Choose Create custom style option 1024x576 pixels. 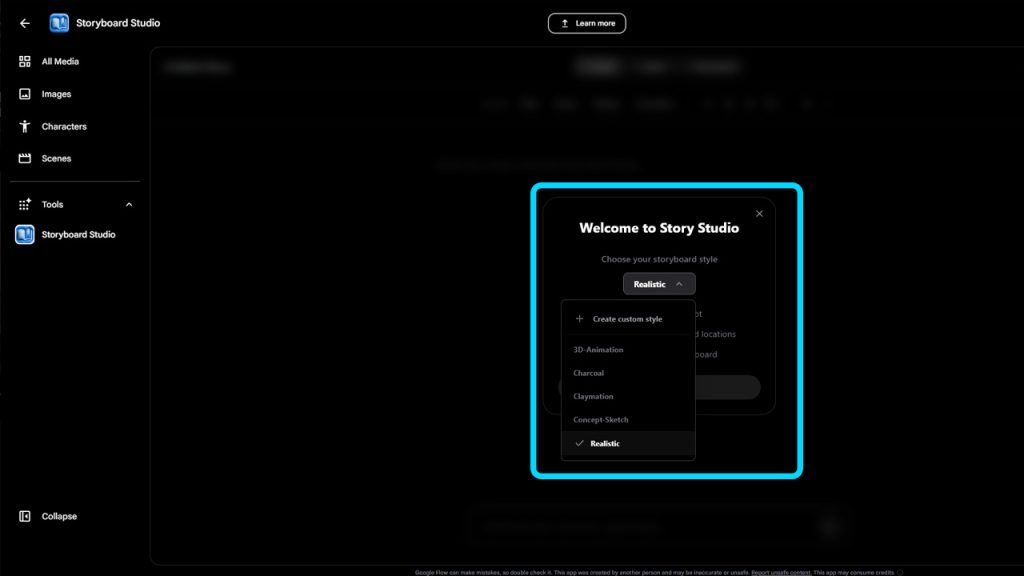(628, 319)
